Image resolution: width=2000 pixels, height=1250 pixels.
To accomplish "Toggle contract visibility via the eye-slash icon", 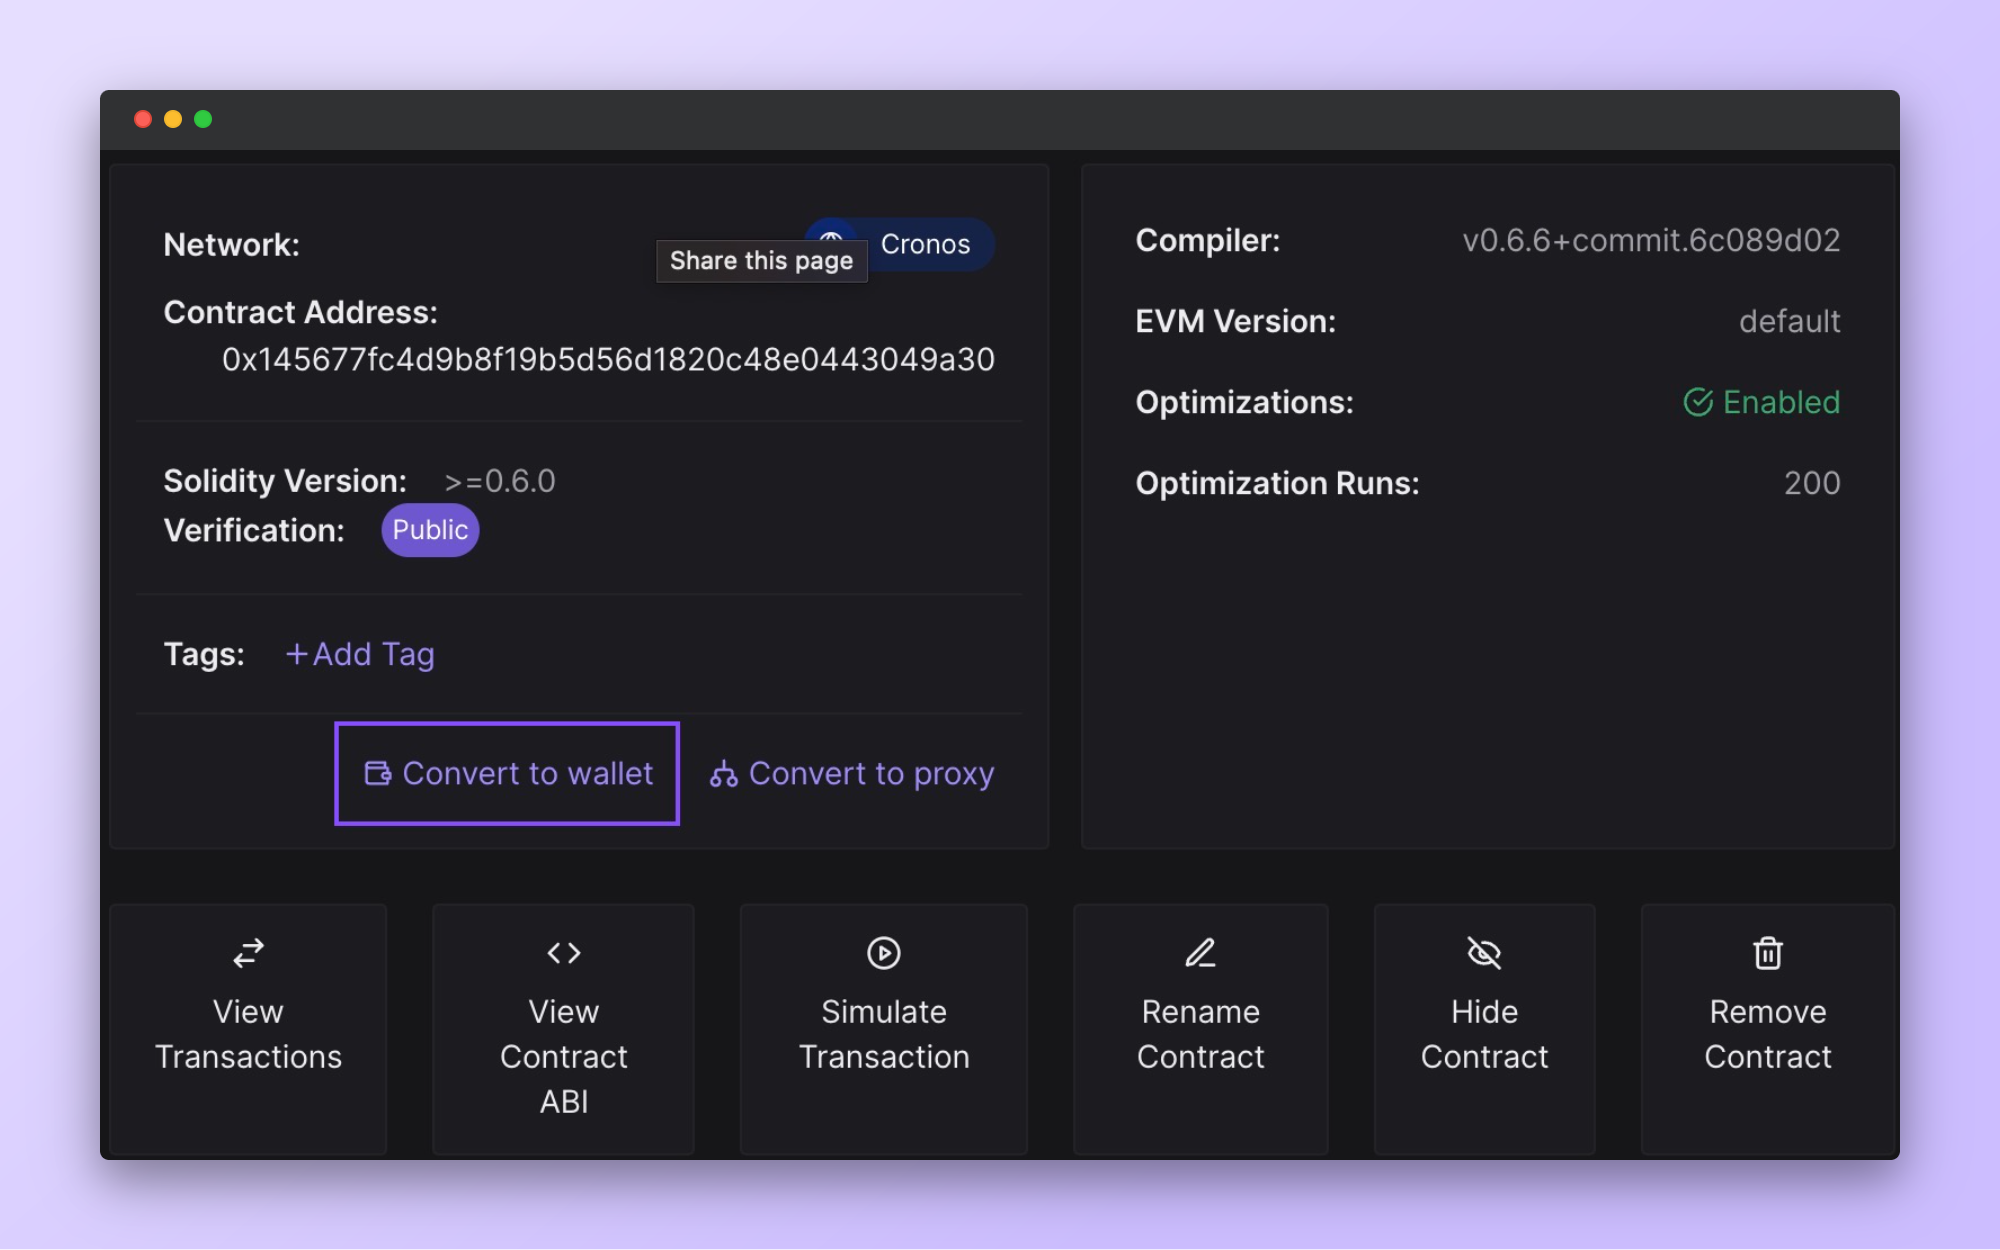I will [x=1483, y=953].
